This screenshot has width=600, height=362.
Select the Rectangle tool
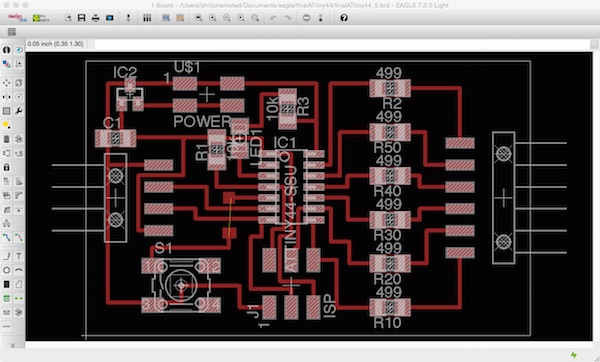point(7,284)
